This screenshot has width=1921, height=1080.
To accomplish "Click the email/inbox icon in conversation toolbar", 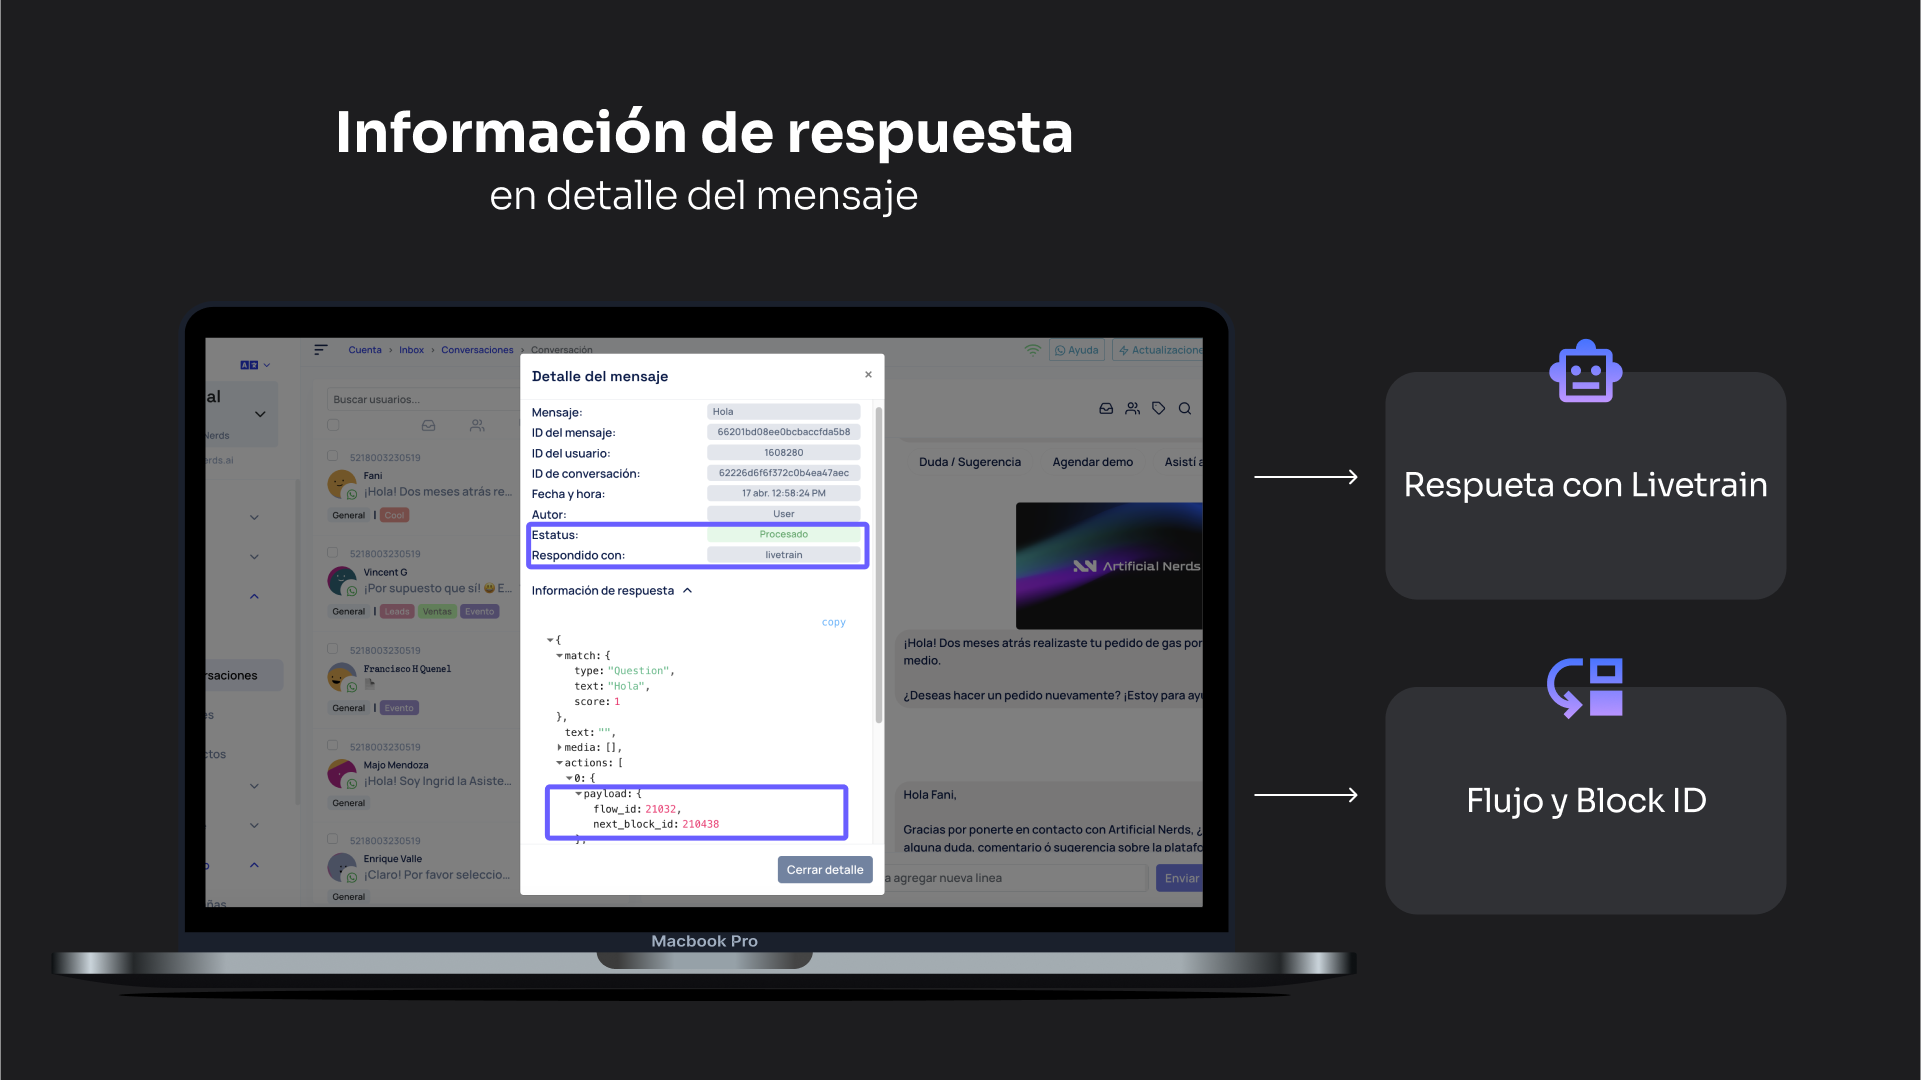I will click(1108, 407).
